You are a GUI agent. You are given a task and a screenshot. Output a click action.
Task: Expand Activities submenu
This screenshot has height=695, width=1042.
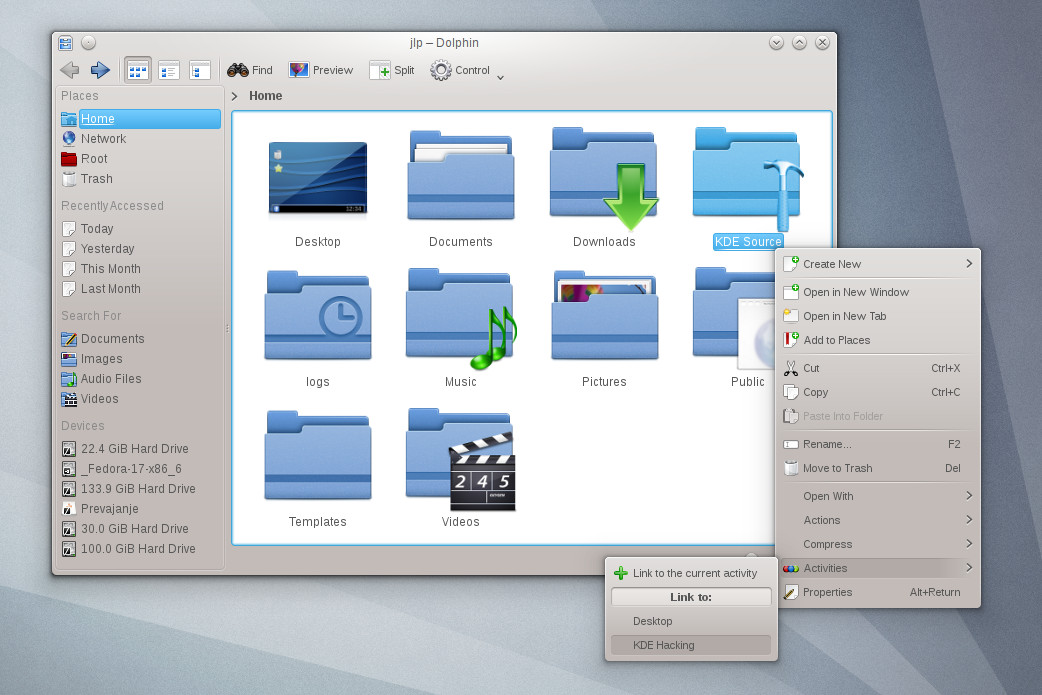[x=878, y=568]
